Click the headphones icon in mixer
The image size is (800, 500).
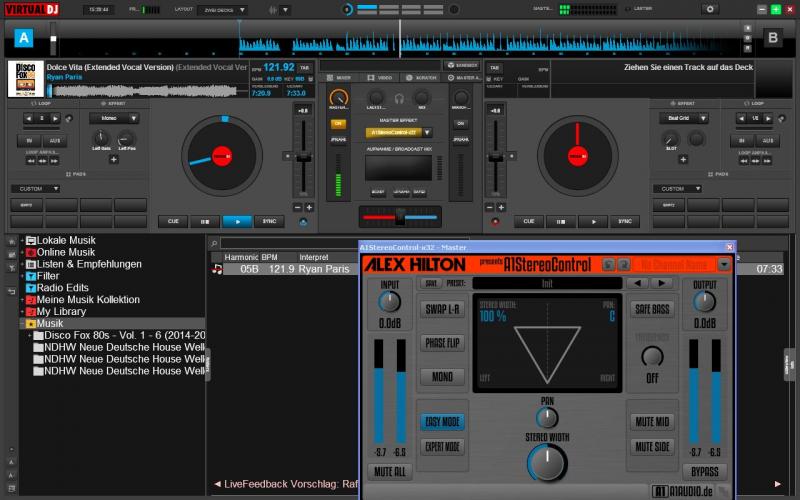click(399, 99)
